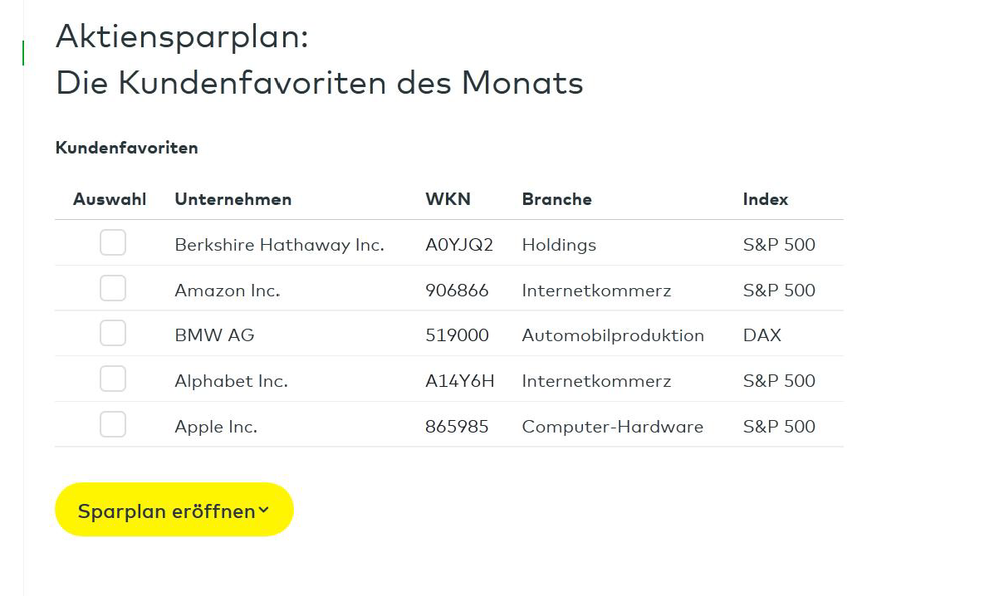
Task: Click the Amazon Inc. company name
Action: tap(227, 291)
